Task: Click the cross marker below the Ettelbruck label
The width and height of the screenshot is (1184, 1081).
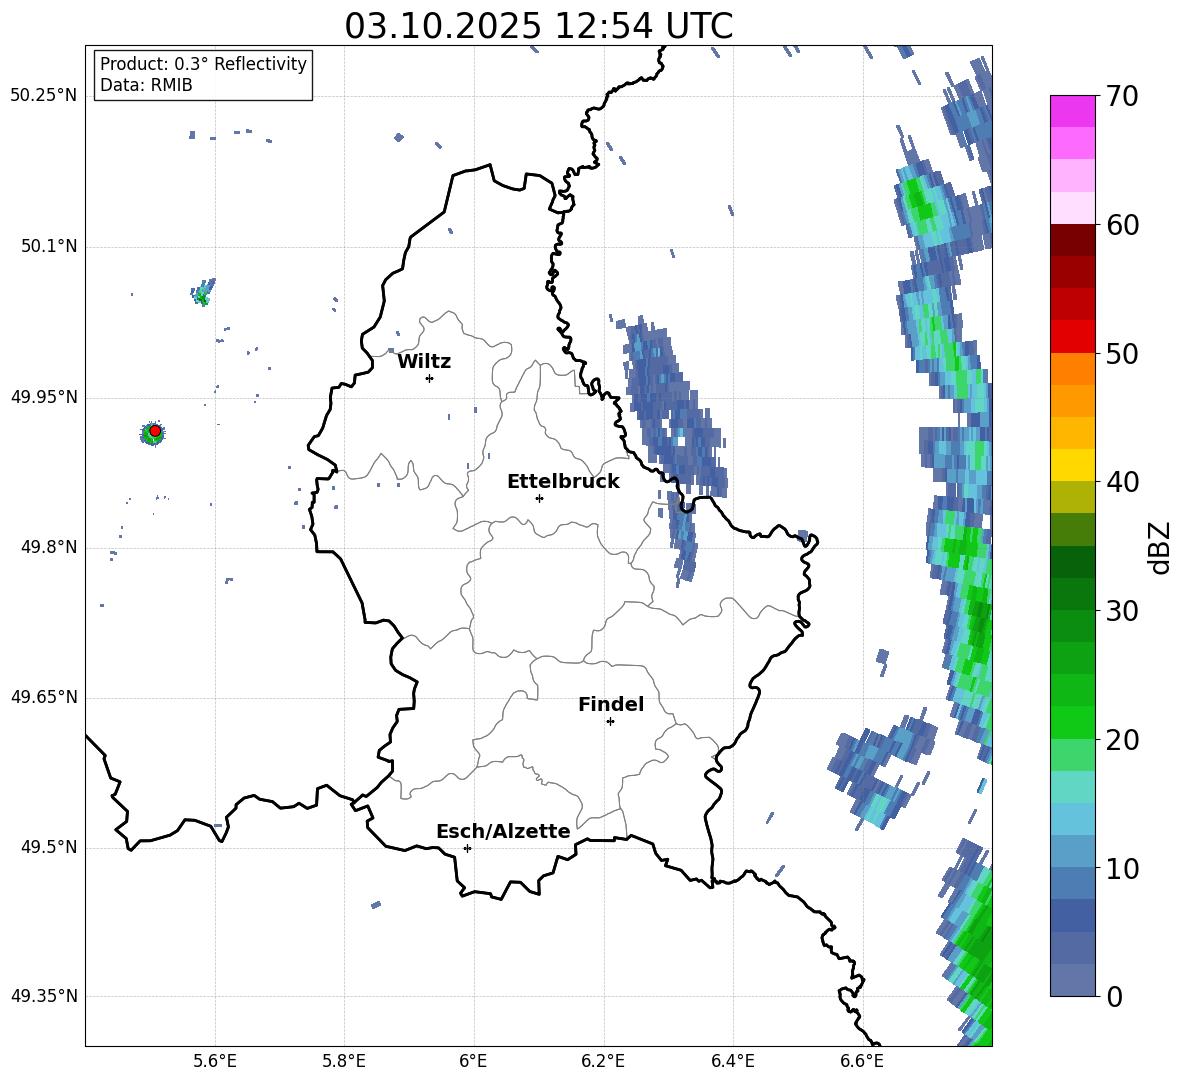Action: 539,498
